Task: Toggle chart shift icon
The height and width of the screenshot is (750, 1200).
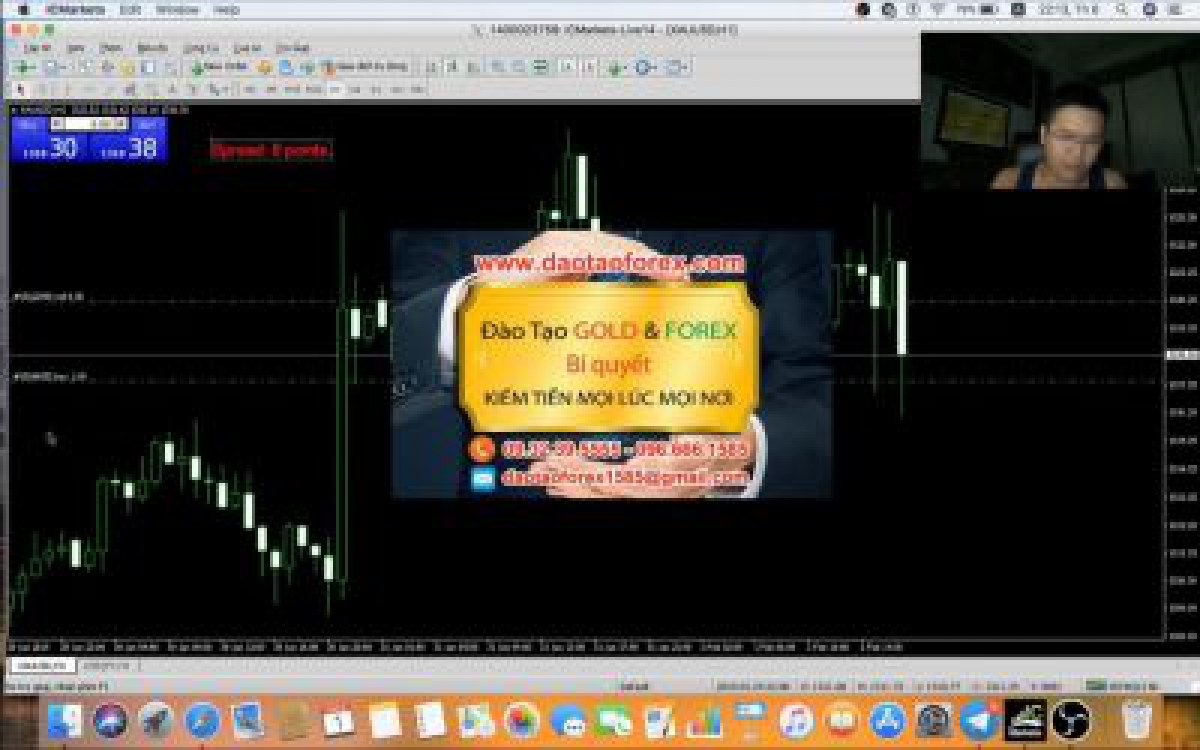Action: [588, 67]
